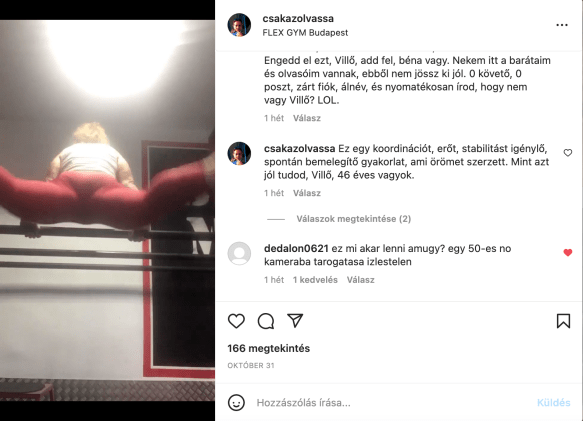
Task: Open the comment bubble icon
Action: click(266, 321)
